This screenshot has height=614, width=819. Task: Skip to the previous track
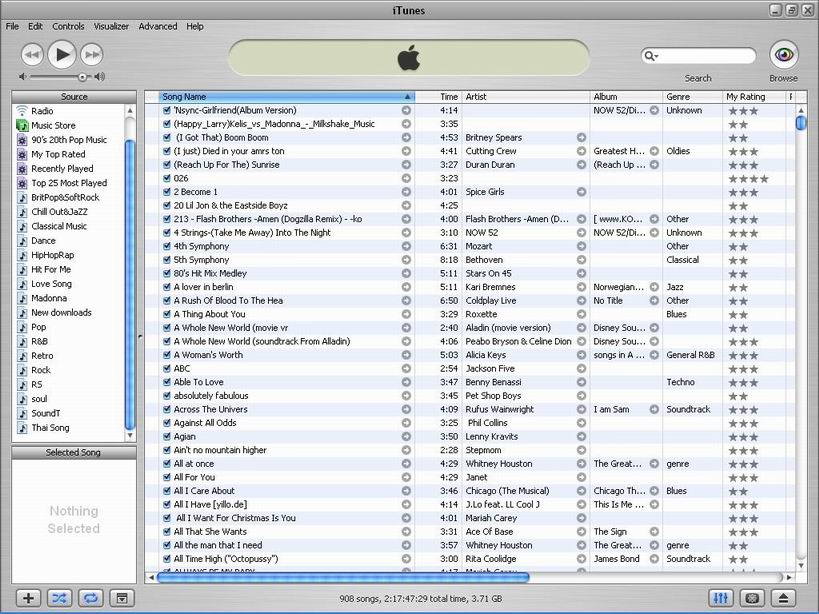click(x=32, y=54)
